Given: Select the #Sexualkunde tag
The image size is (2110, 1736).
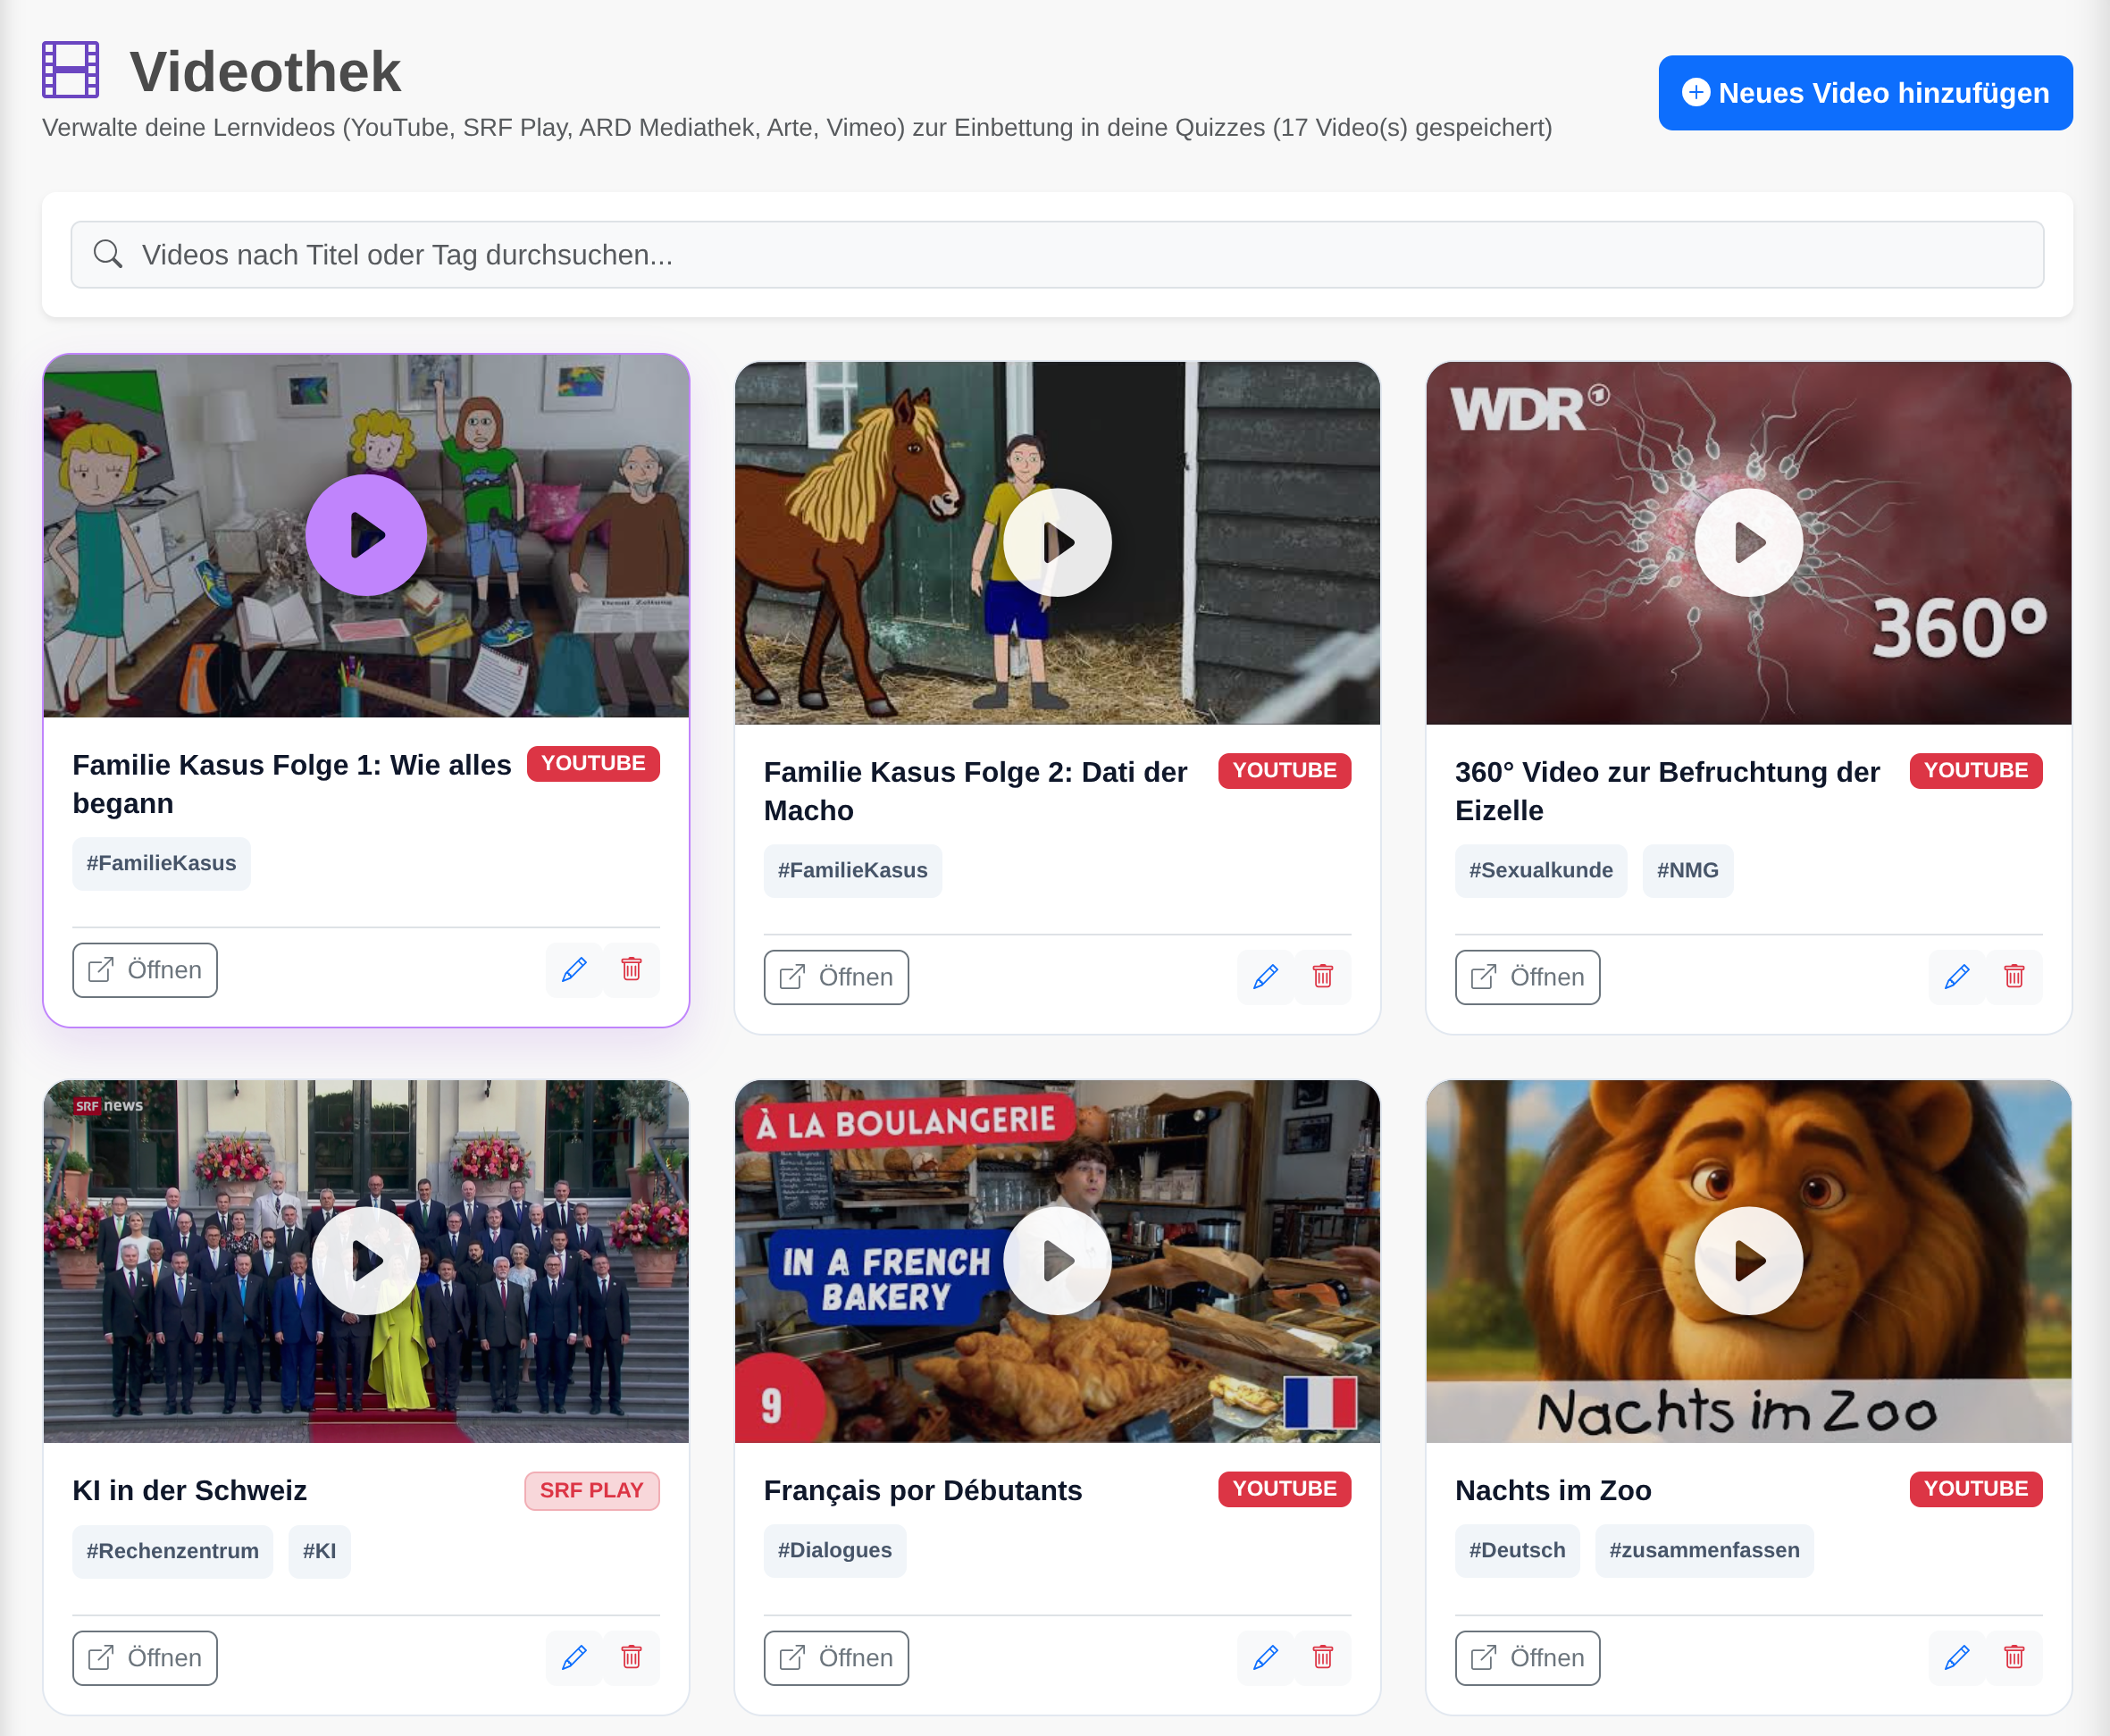Looking at the screenshot, I should pyautogui.click(x=1540, y=870).
